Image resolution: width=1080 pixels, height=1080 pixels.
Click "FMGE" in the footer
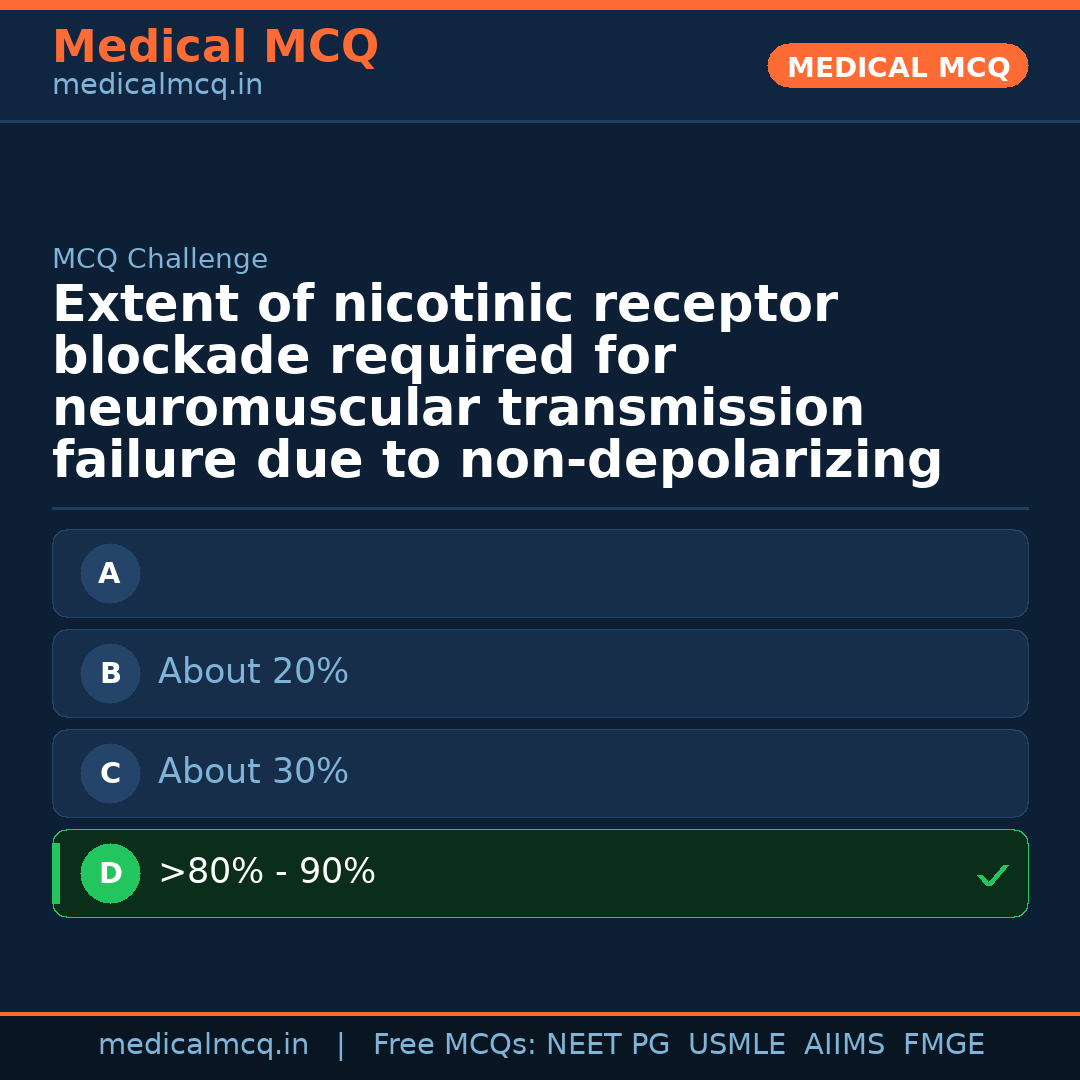tap(944, 1045)
